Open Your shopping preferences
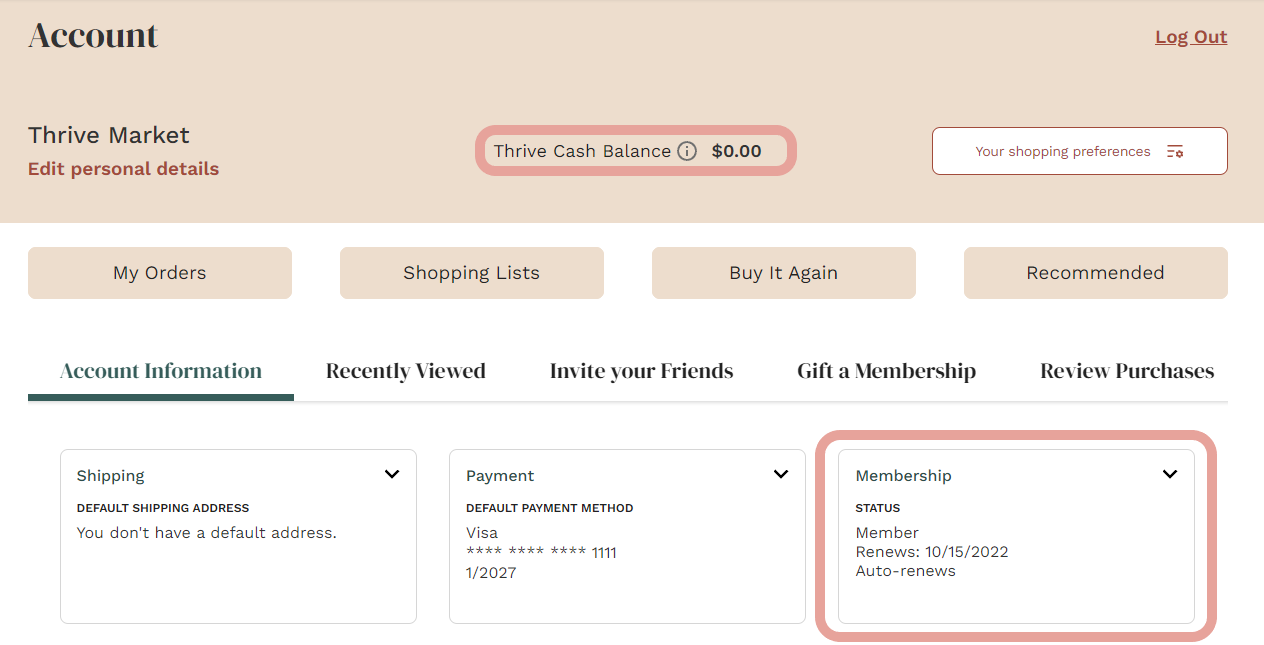 [x=1063, y=151]
